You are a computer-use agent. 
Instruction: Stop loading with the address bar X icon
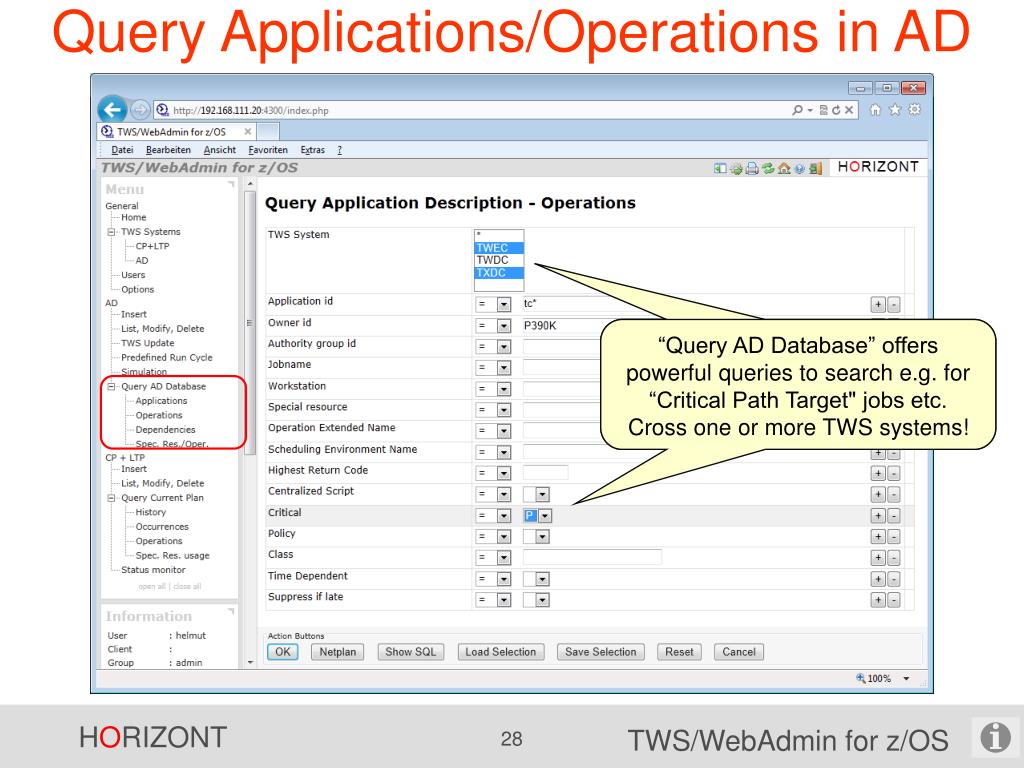848,110
